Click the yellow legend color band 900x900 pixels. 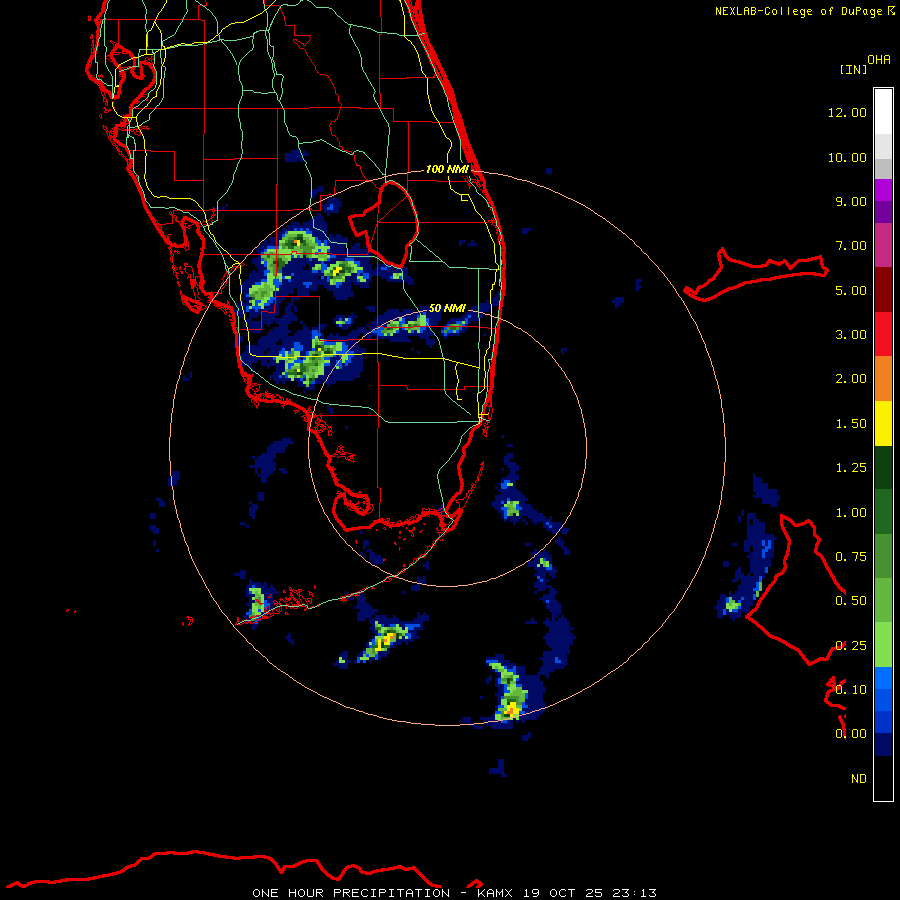point(883,423)
